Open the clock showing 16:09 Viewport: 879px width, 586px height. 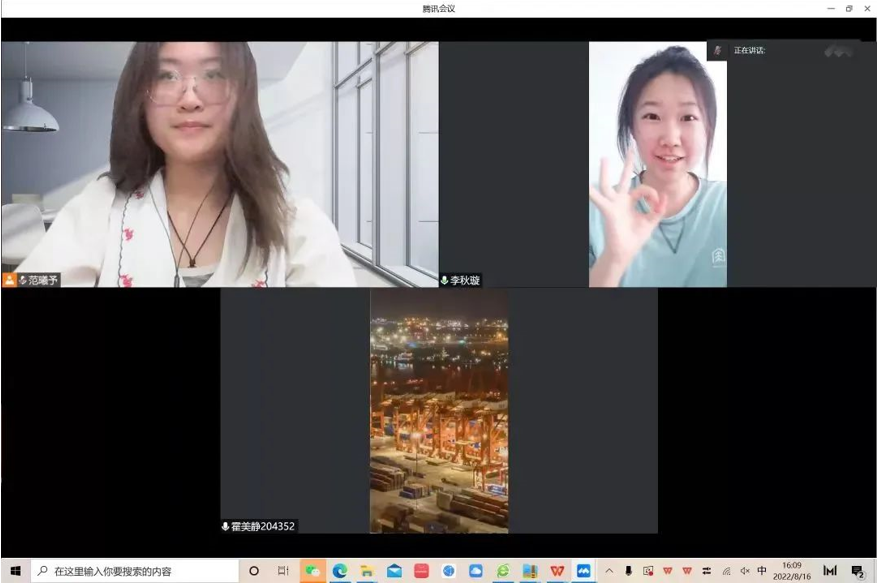[792, 571]
